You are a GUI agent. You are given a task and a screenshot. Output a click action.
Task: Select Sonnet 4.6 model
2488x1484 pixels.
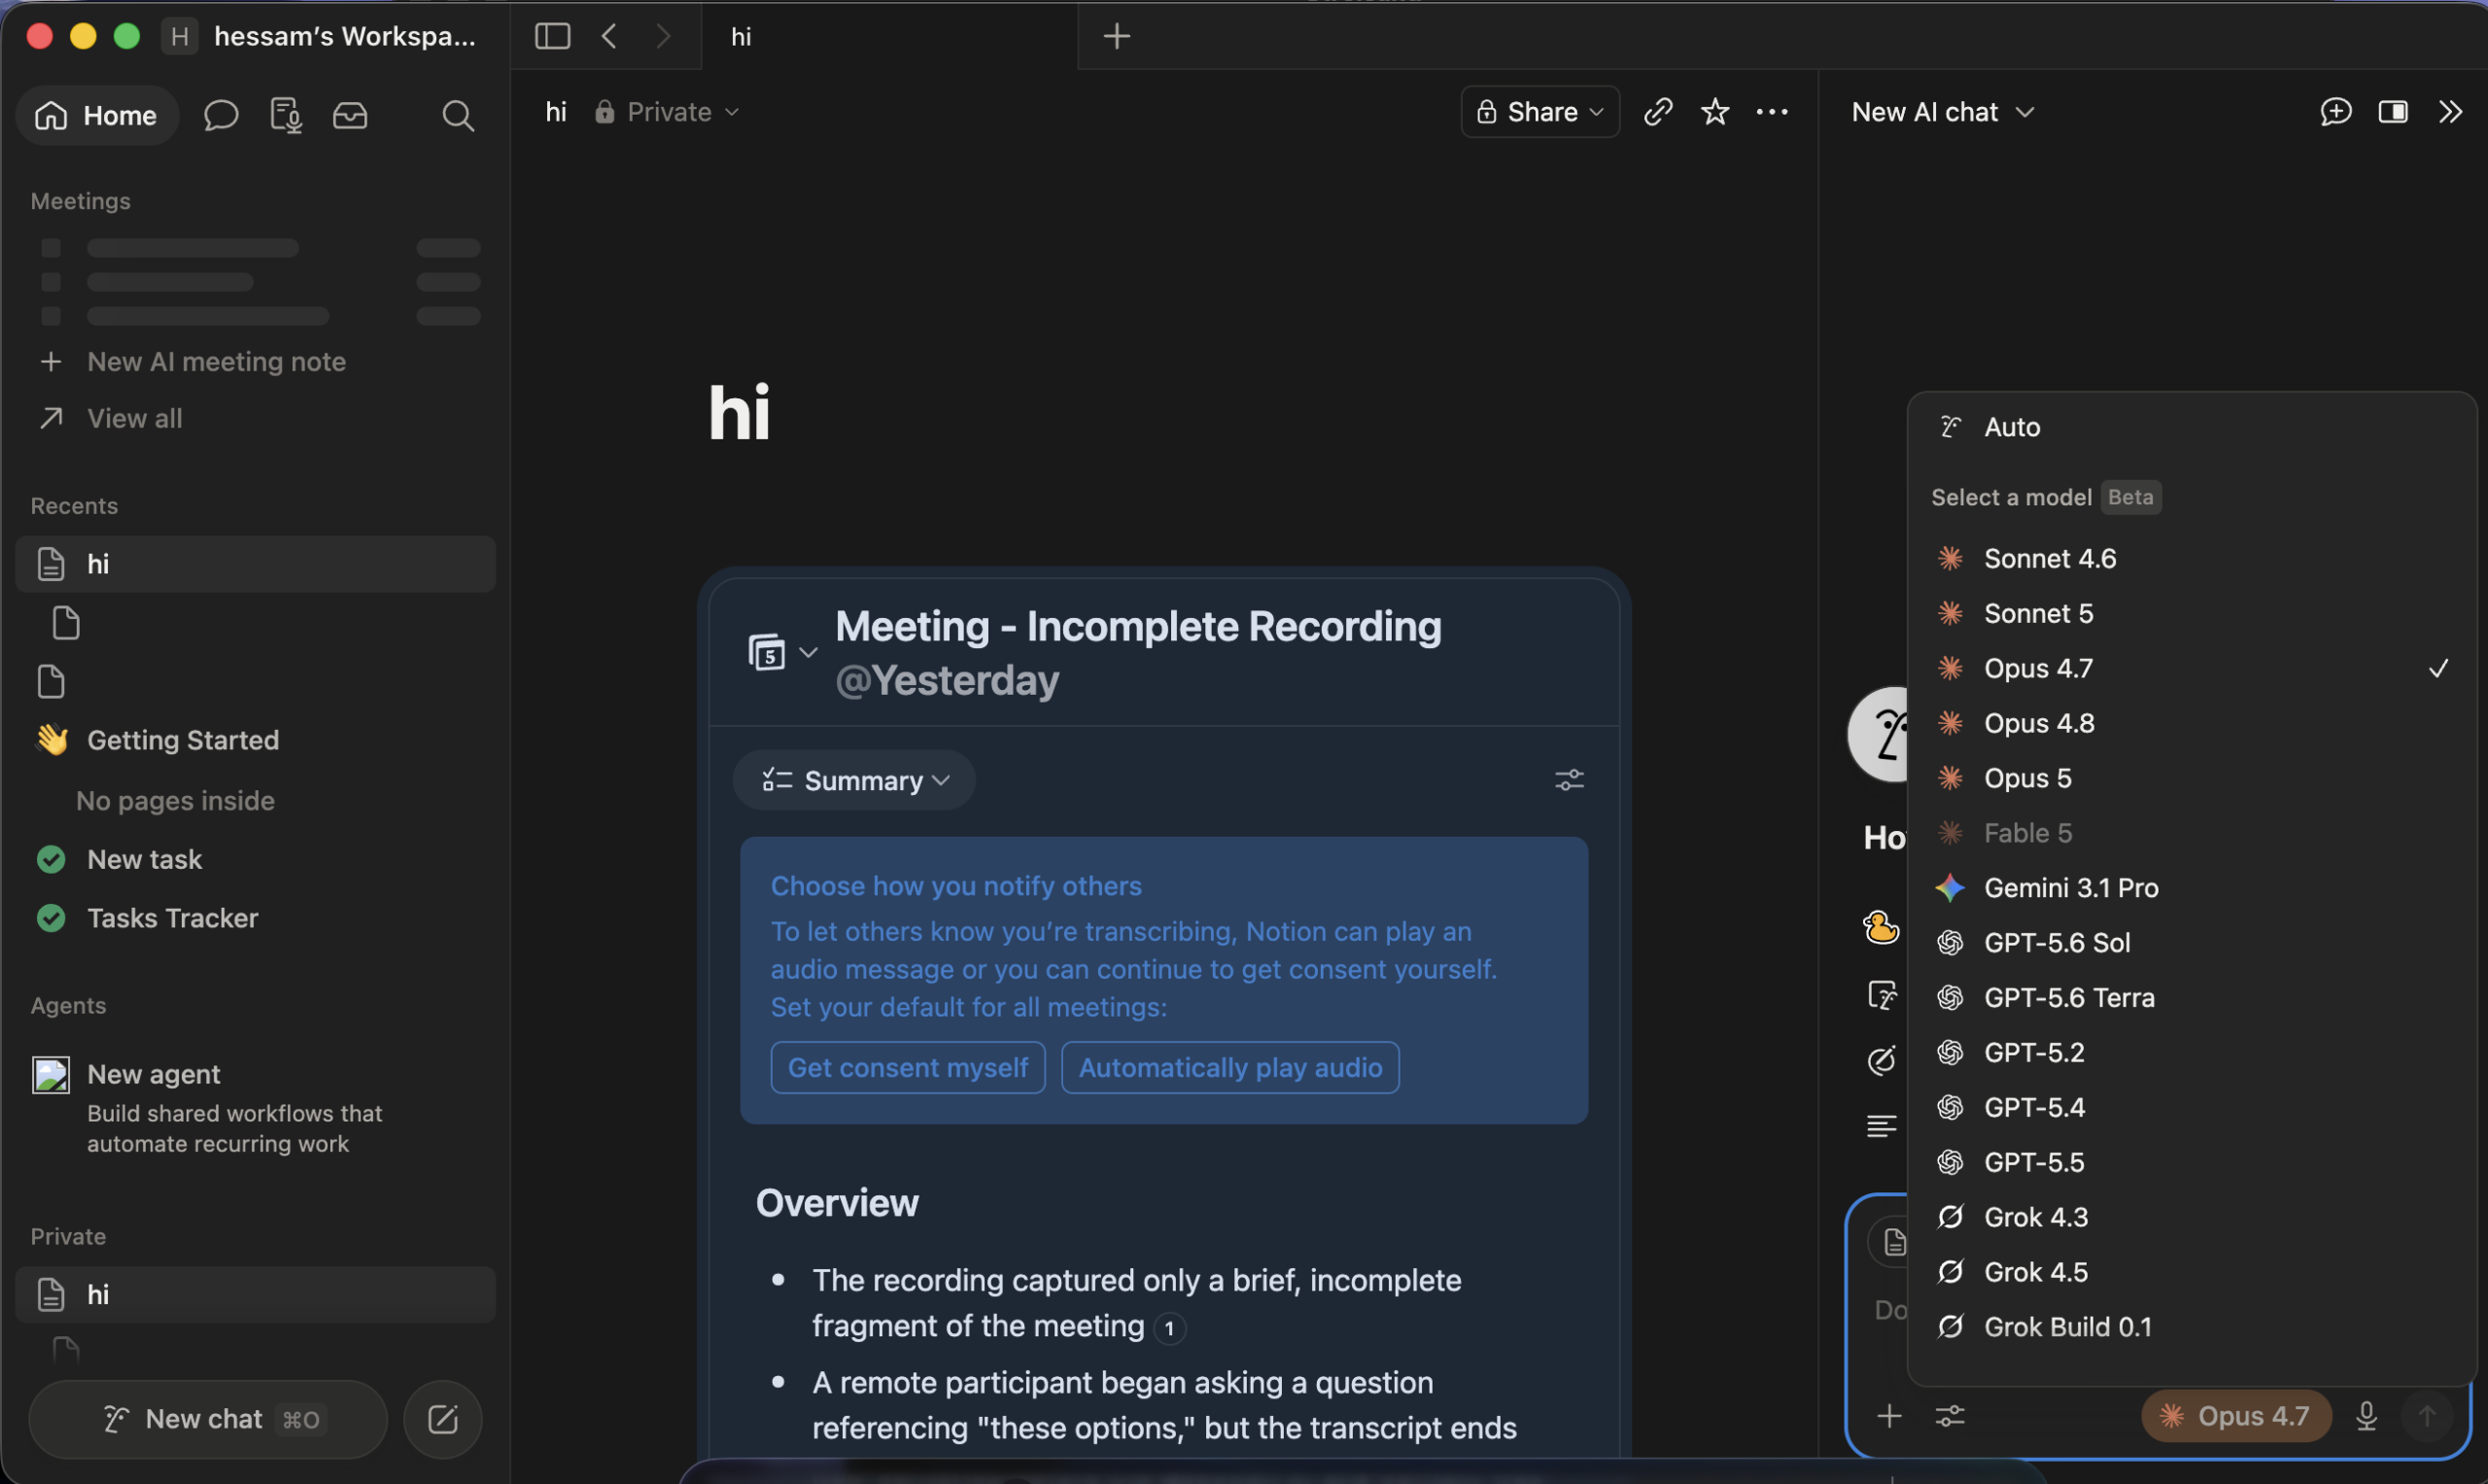point(2190,559)
